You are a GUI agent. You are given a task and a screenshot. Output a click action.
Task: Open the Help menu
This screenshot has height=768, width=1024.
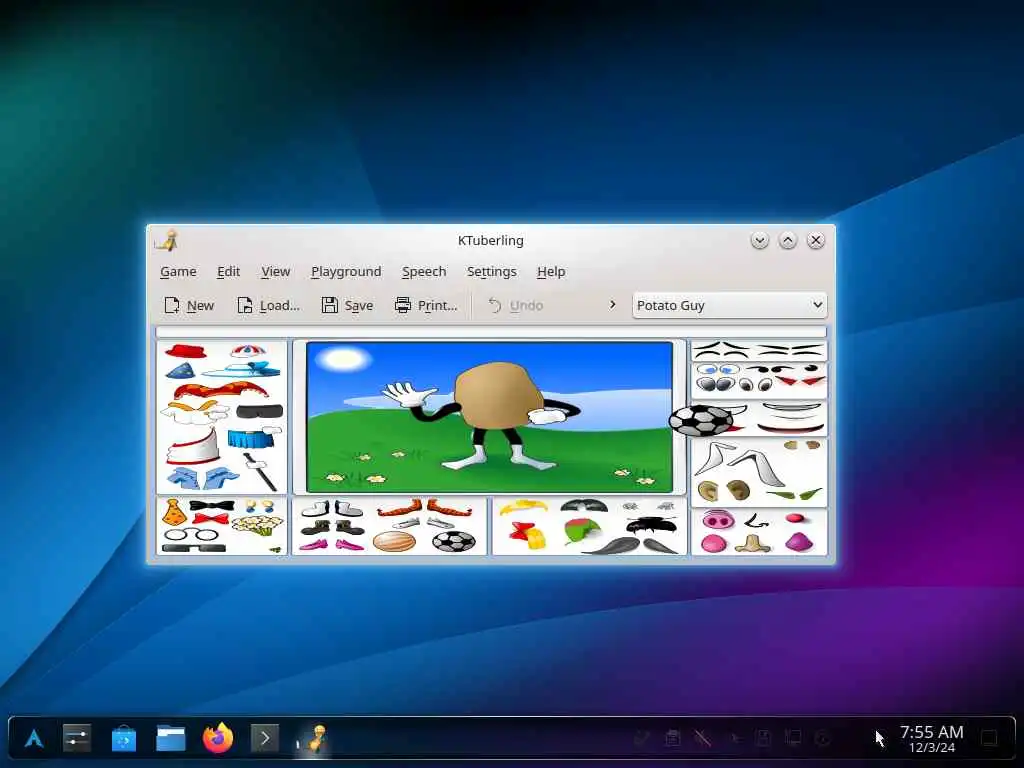pos(551,272)
